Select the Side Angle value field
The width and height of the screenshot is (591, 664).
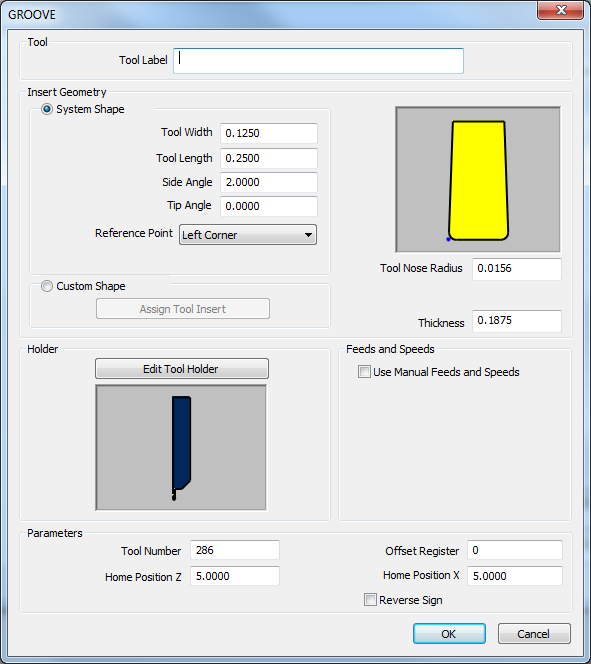pyautogui.click(x=269, y=182)
